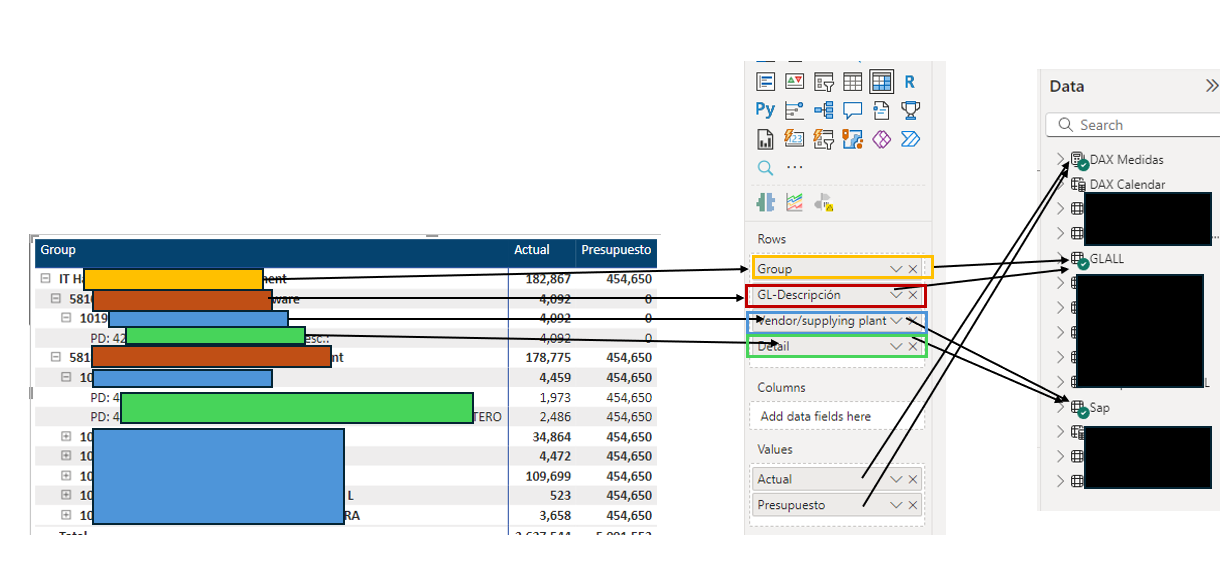Open GL-Descripción field dropdown chevron
This screenshot has height=569, width=1229.
tap(896, 295)
